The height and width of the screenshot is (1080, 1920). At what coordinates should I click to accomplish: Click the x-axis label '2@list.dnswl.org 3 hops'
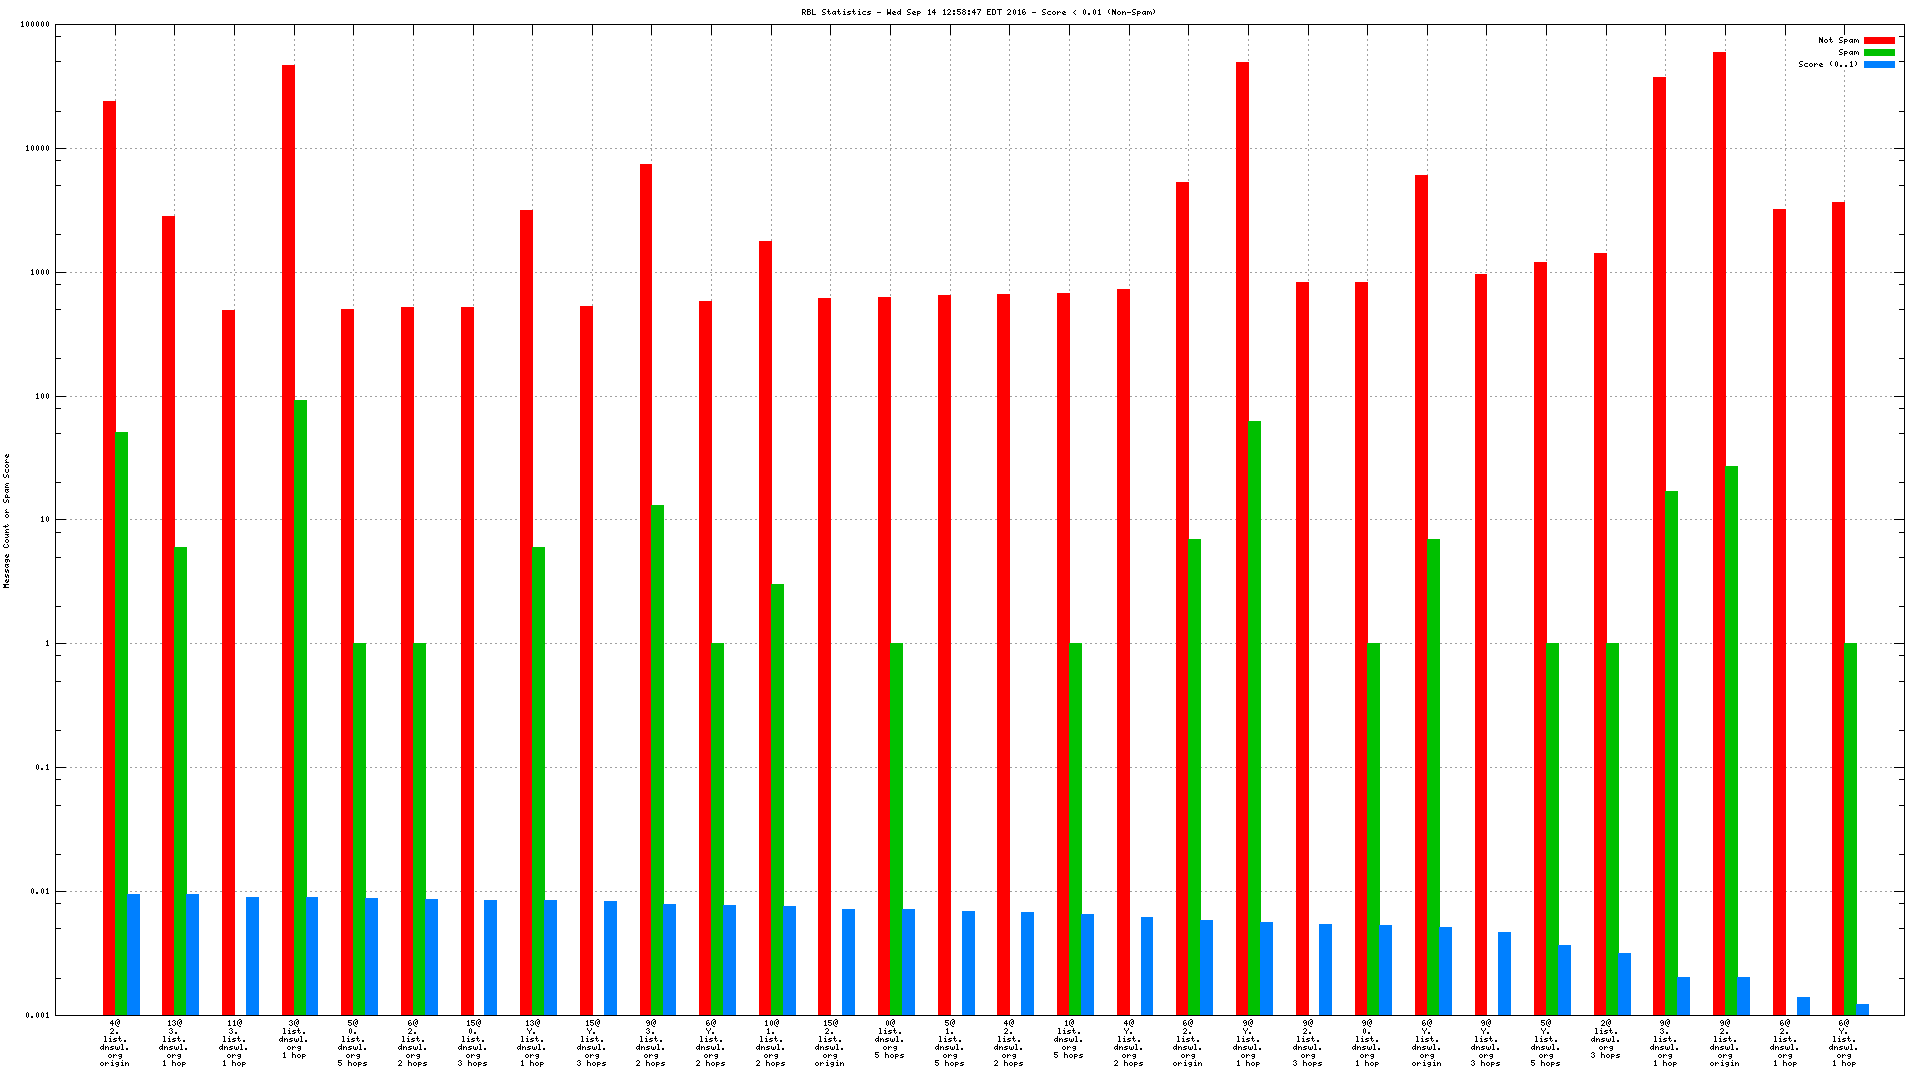[1606, 1039]
